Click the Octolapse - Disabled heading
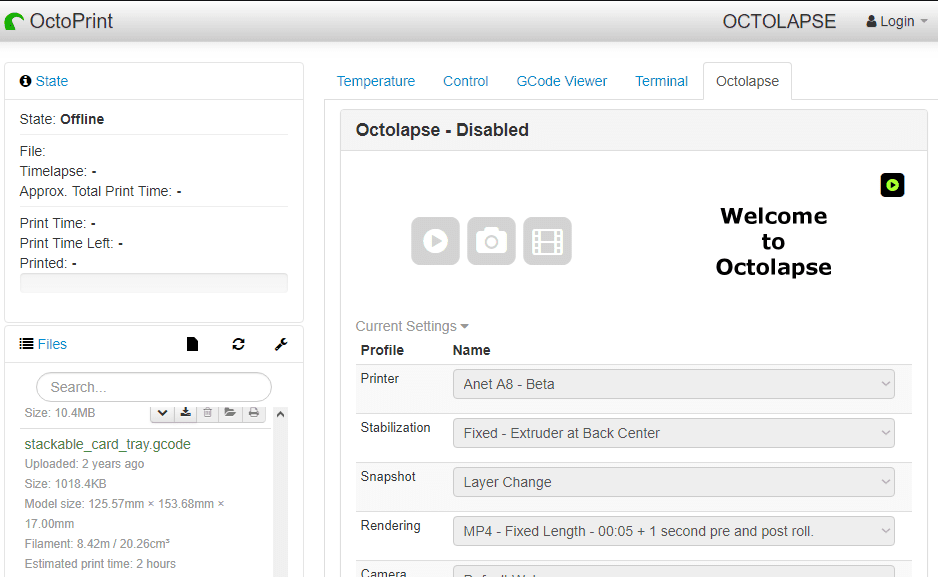 [x=442, y=130]
